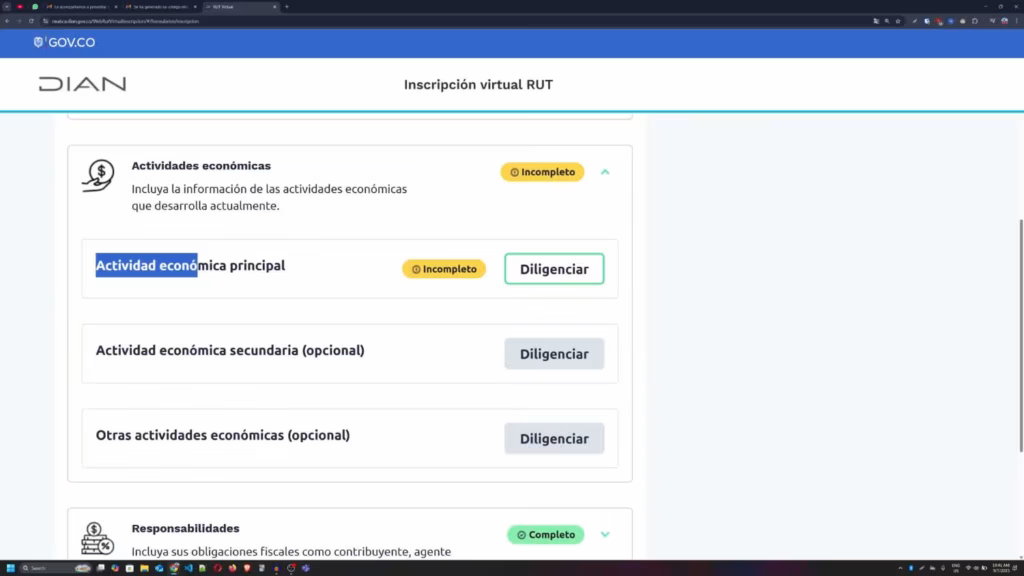This screenshot has height=576, width=1024.
Task: Click the GOV.CO logo
Action: coord(64,42)
